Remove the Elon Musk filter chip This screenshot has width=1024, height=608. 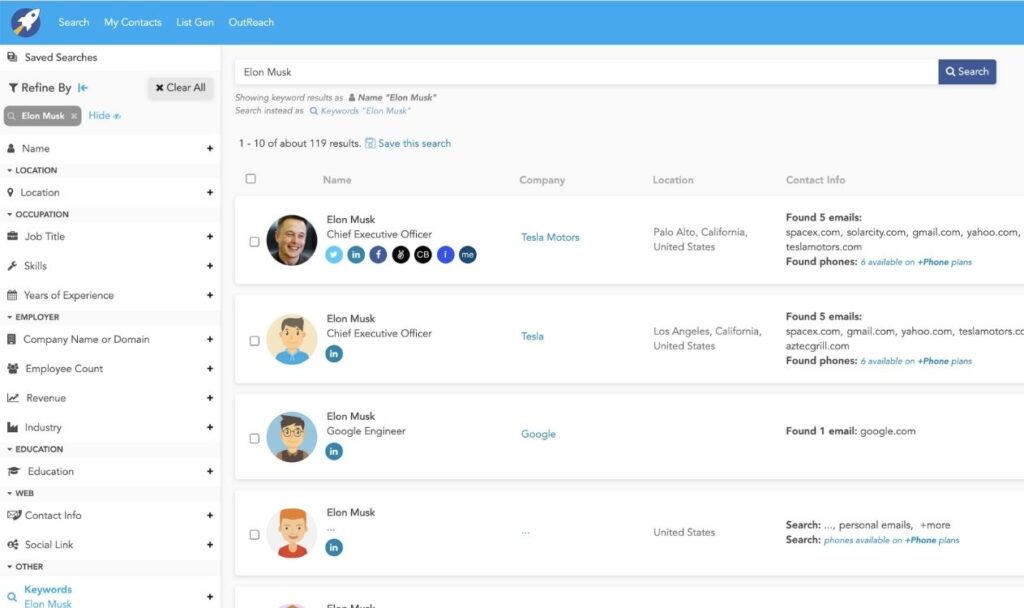74,116
